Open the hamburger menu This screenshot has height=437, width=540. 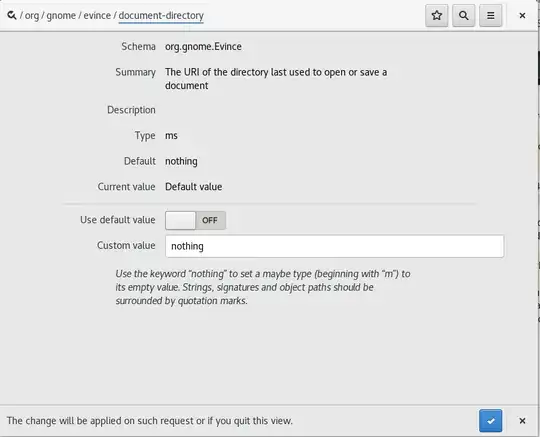coord(490,15)
